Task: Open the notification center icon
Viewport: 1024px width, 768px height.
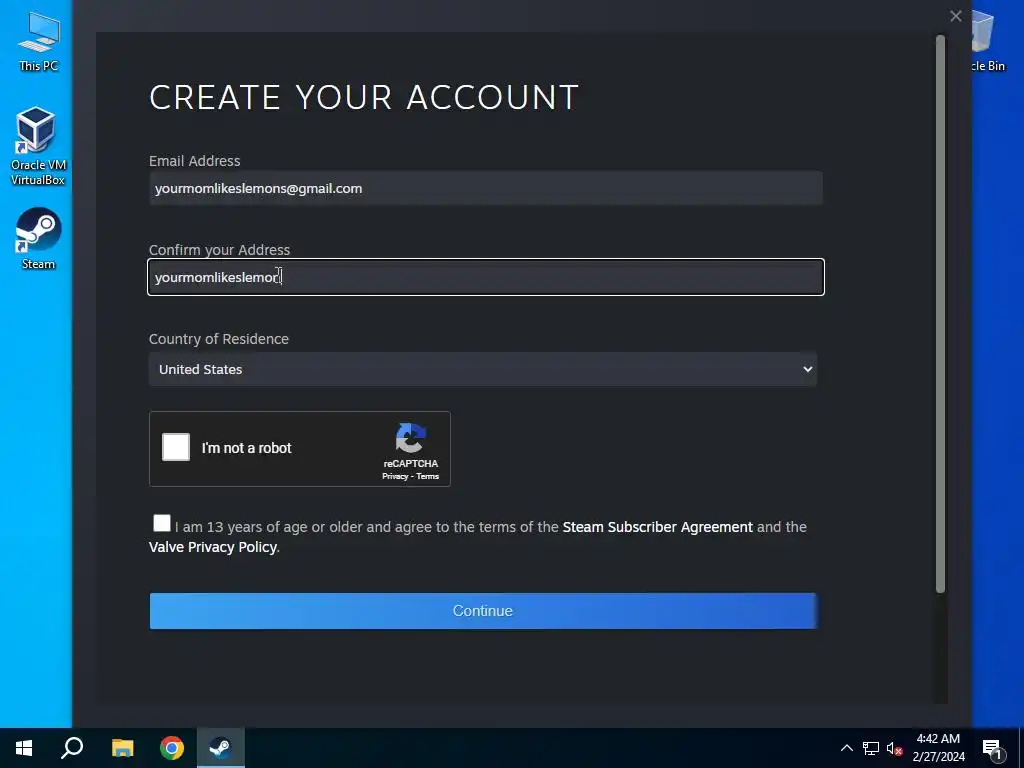Action: pyautogui.click(x=992, y=748)
